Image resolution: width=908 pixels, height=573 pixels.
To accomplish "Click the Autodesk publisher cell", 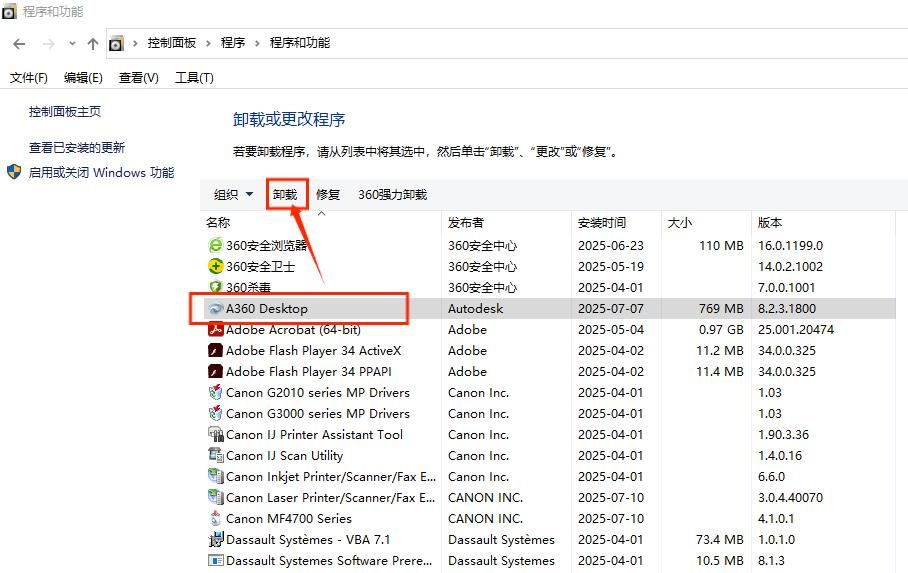I will (x=475, y=309).
